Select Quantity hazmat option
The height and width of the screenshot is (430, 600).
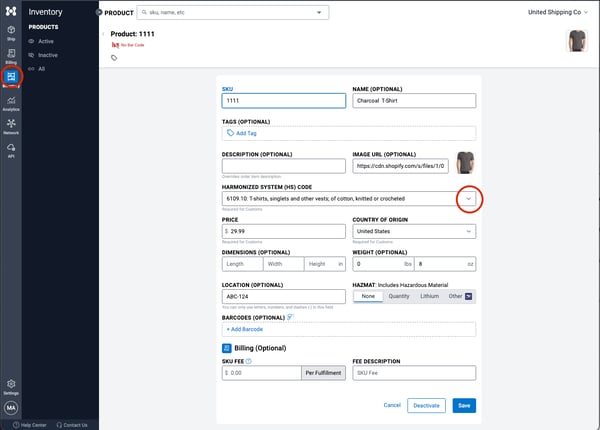[397, 295]
